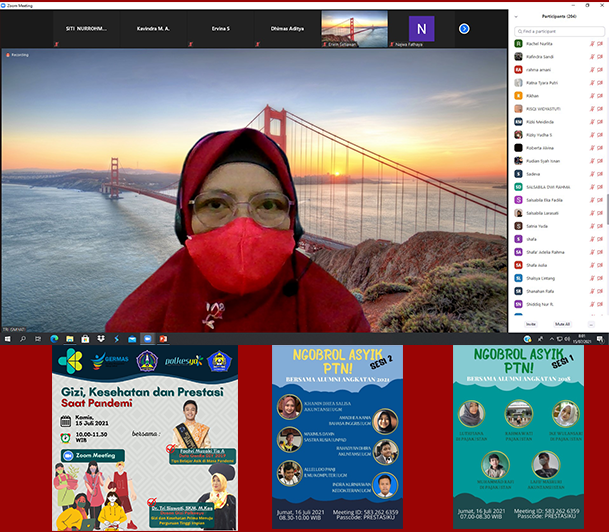This screenshot has height=532, width=609.
Task: Launch Microsoft Edge from the taskbar
Action: coord(53,339)
